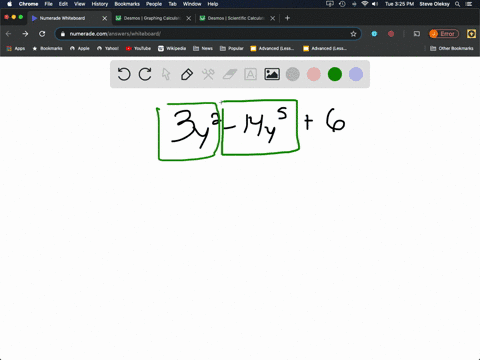Insert an image with the picture icon

click(272, 74)
